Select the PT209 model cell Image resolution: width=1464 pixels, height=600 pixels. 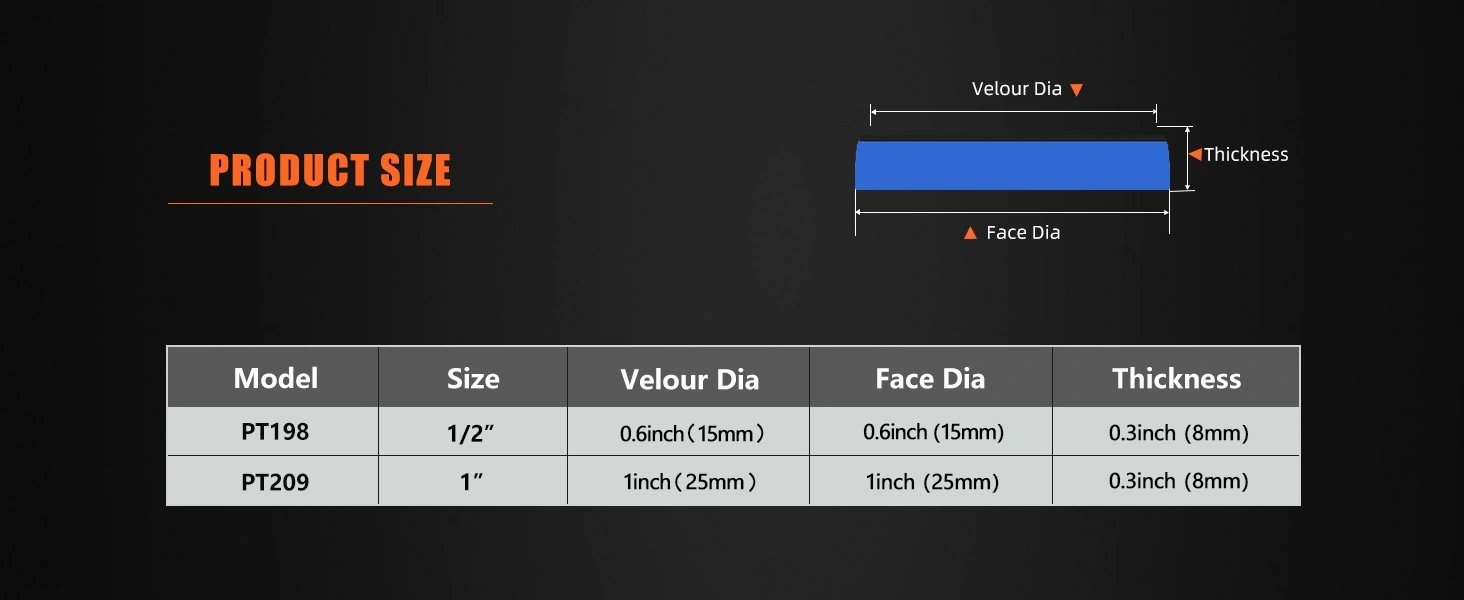click(x=275, y=482)
